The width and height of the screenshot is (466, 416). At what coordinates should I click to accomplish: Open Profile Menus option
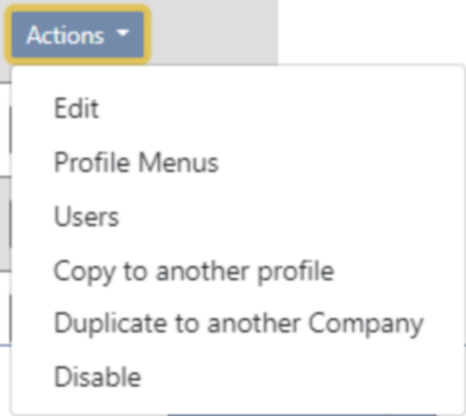[136, 163]
